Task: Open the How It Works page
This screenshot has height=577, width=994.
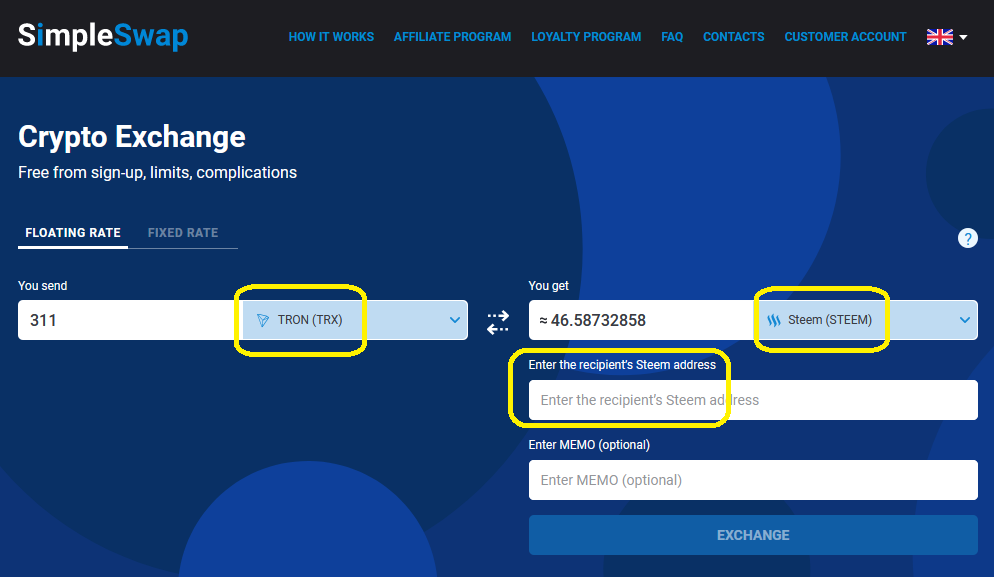Action: point(331,37)
